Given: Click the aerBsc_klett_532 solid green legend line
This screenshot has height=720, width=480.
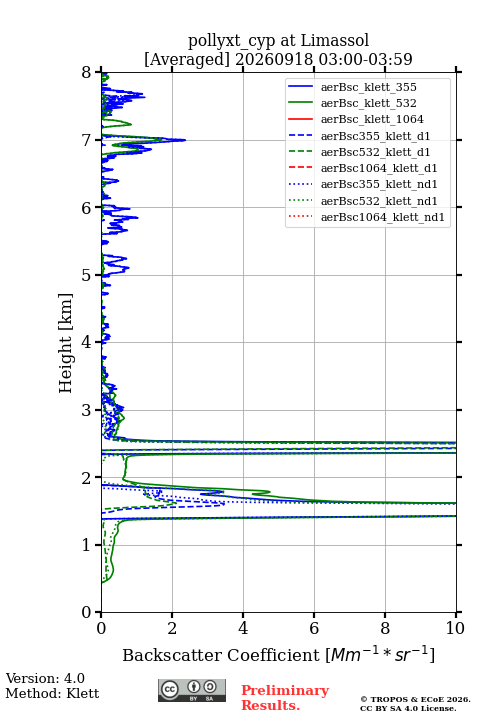Looking at the screenshot, I should tap(300, 103).
